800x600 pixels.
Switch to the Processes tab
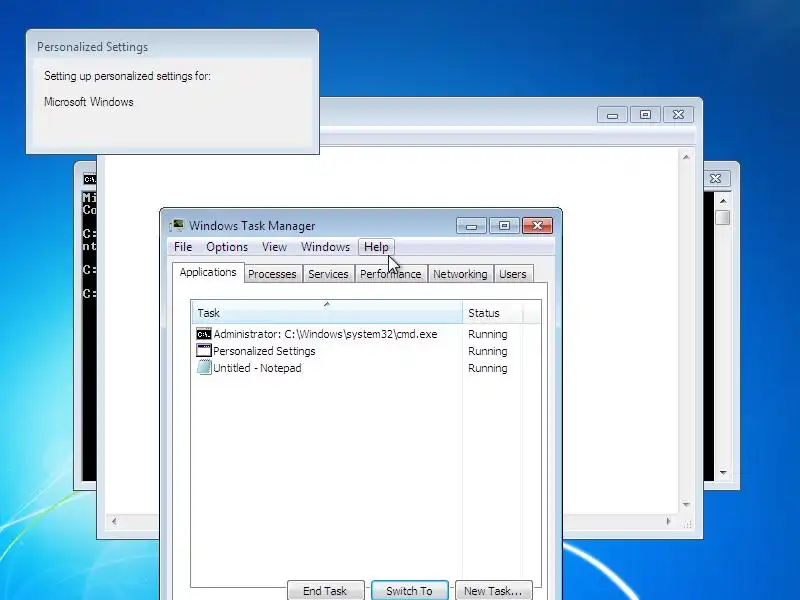click(272, 274)
